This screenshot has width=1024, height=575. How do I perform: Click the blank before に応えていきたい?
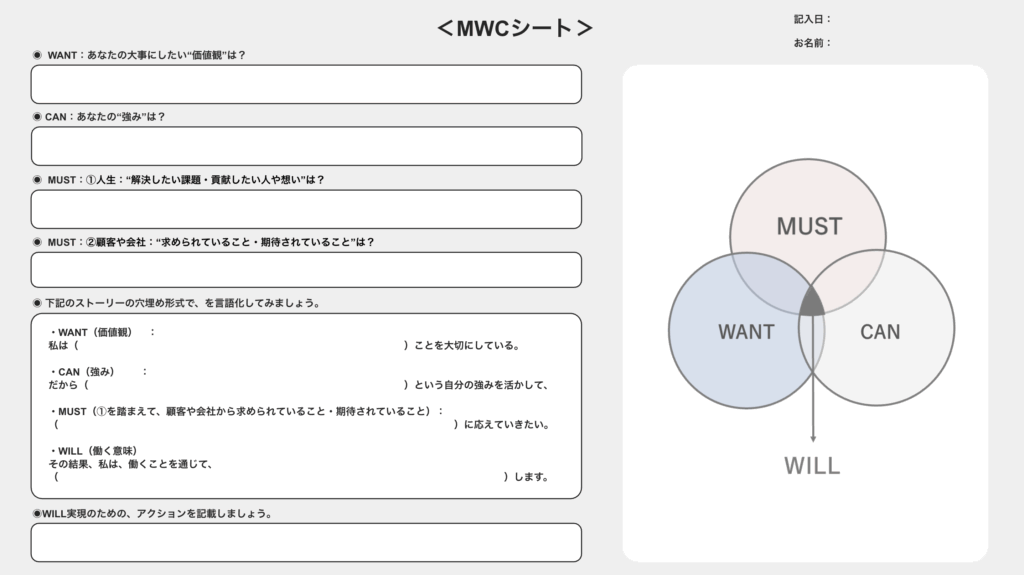[x=255, y=424]
